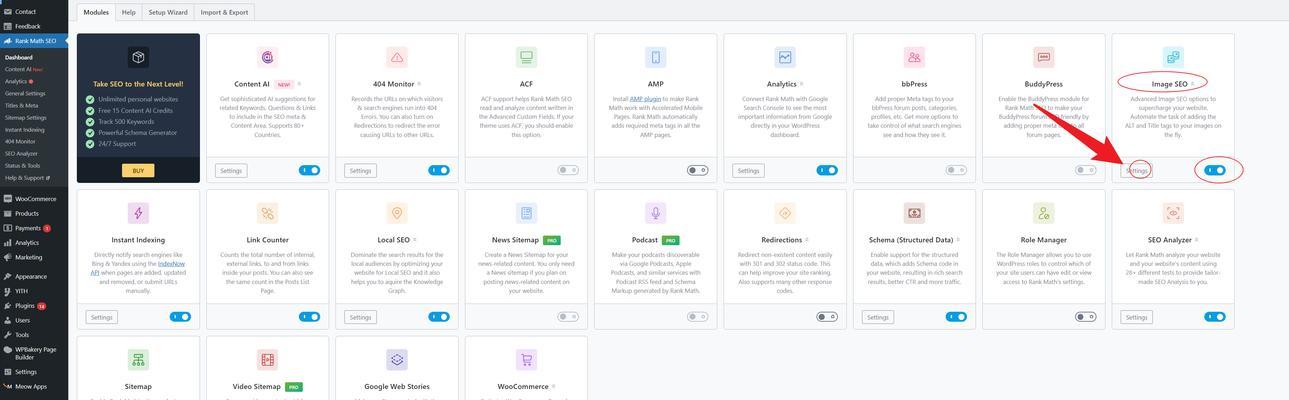This screenshot has height=400, width=1289.
Task: Open Image SEO Settings button
Action: 1136,170
